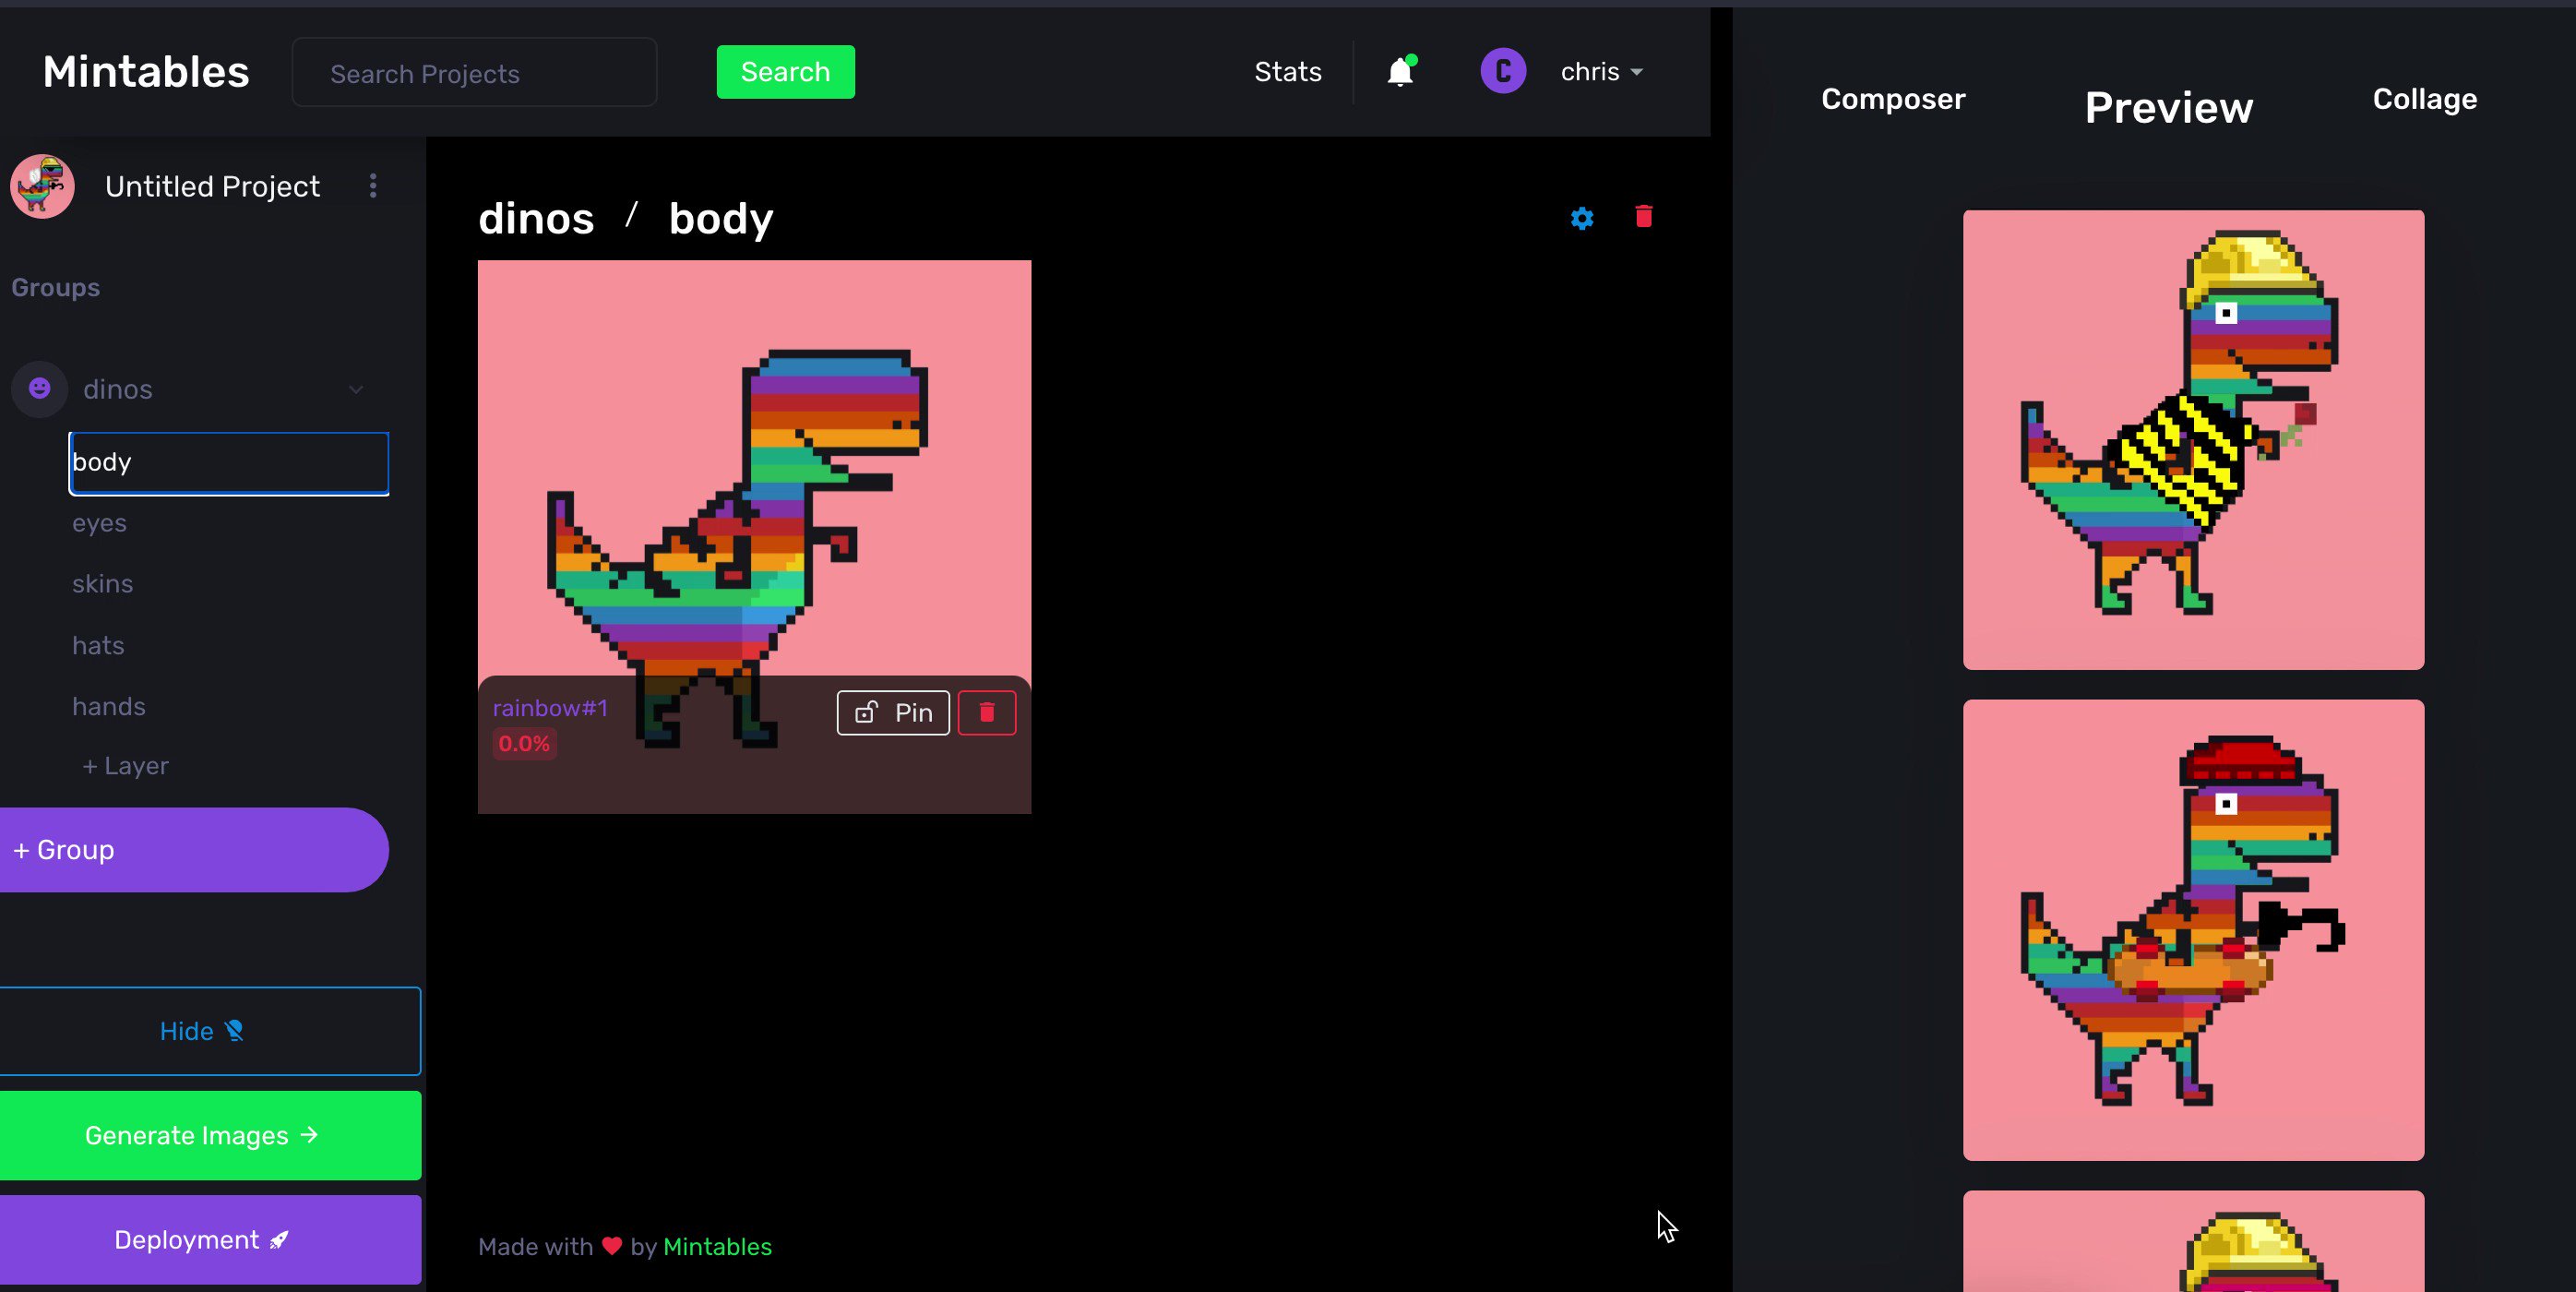Pin the rainbow#1 body trait
Viewport: 2576px width, 1292px height.
click(893, 713)
